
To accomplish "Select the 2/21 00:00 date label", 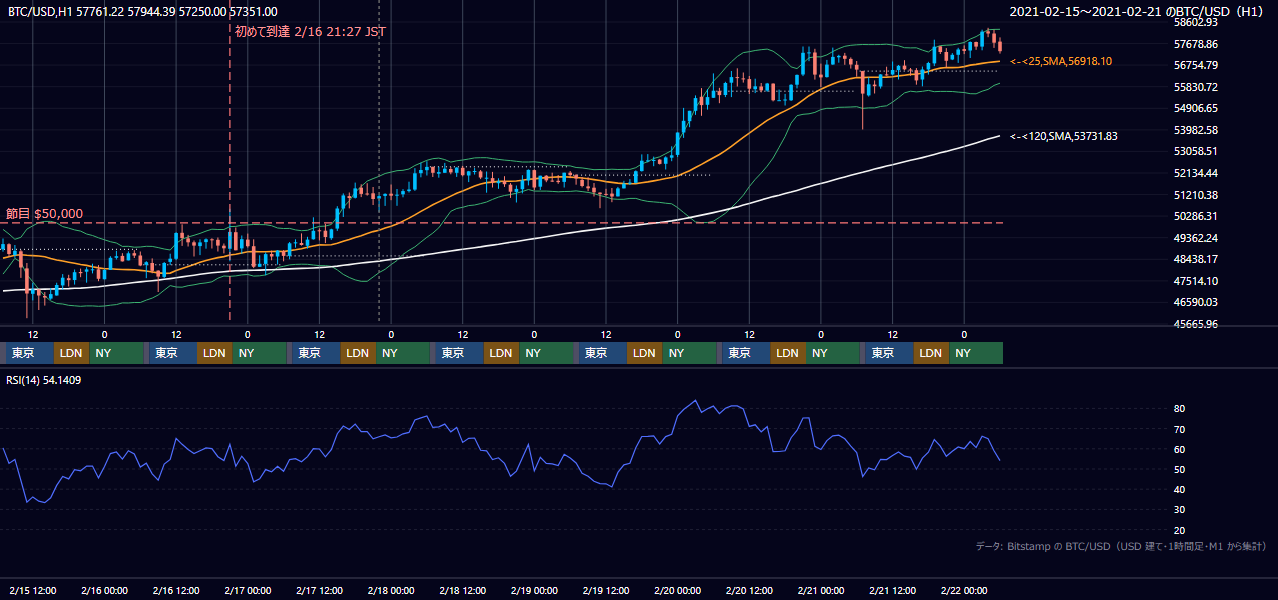I will 821,591.
